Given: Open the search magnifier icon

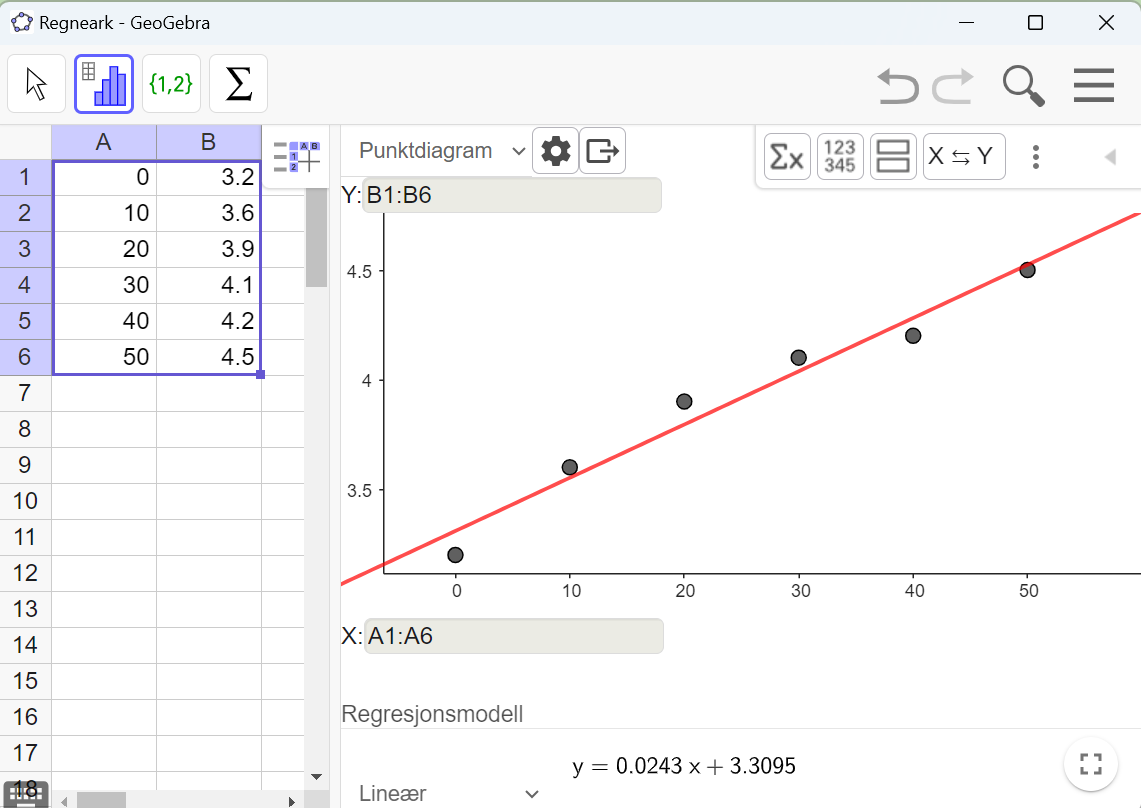Looking at the screenshot, I should tap(1023, 86).
